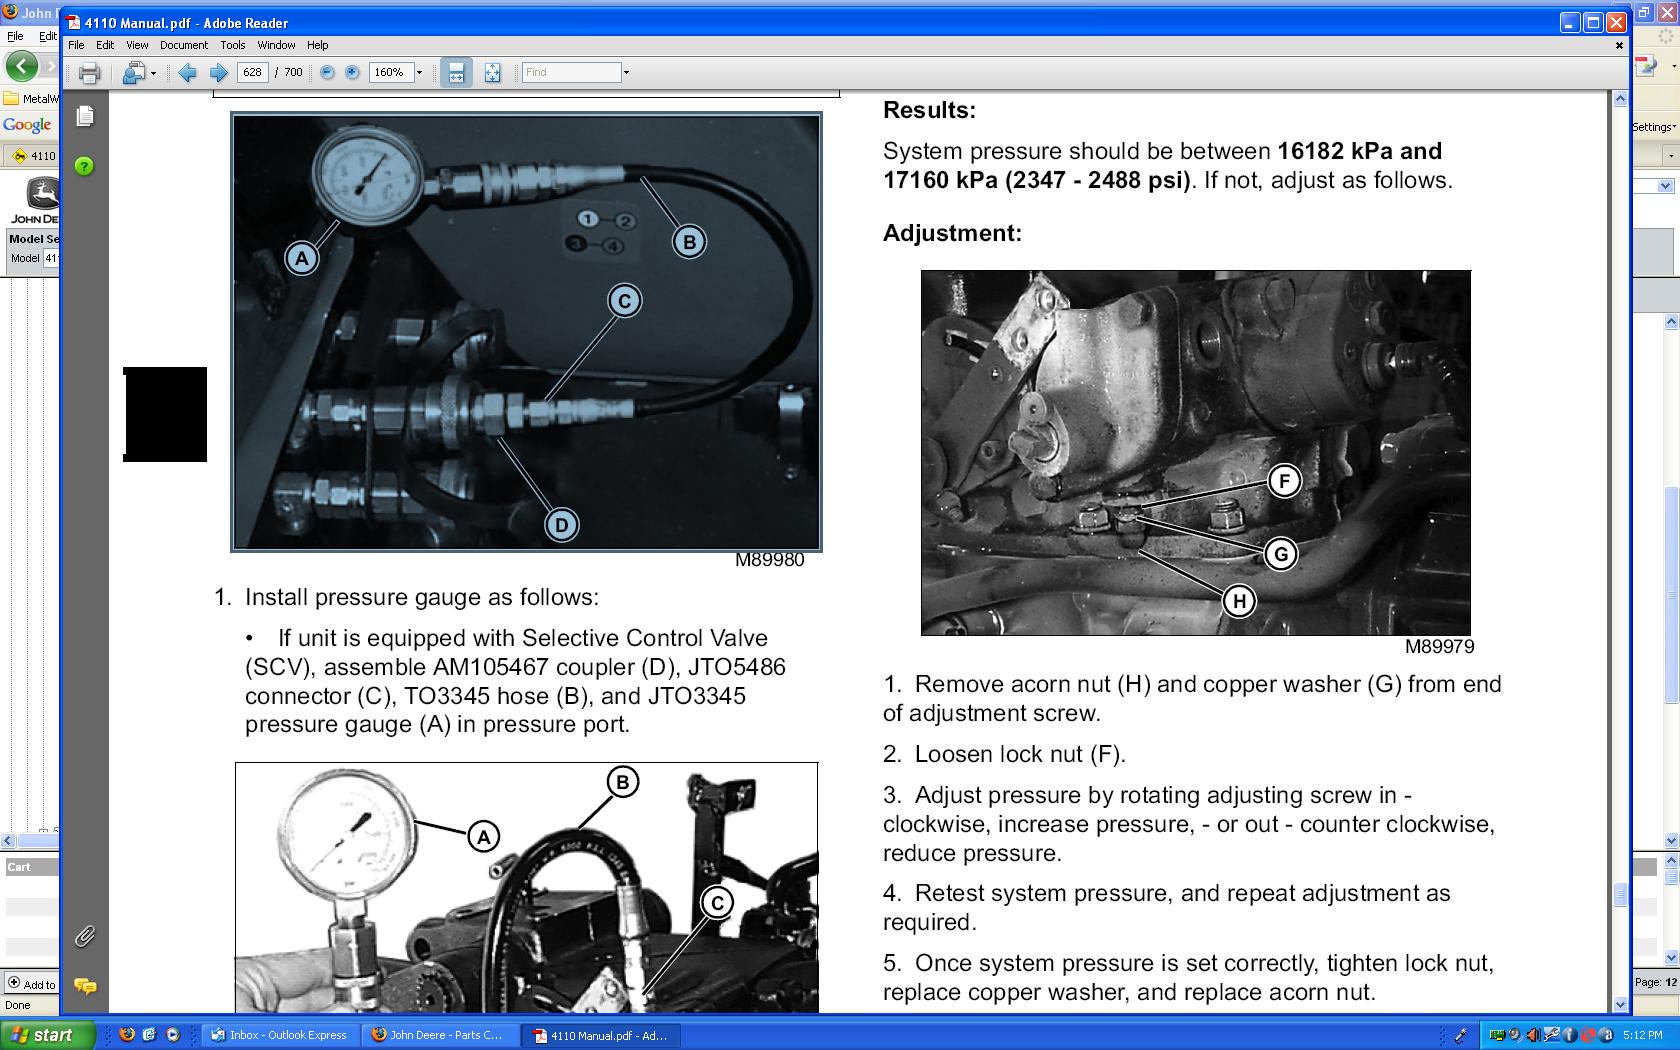Screen dimensions: 1680x1050
Task: Click the Print icon in toolbar
Action: [x=89, y=73]
